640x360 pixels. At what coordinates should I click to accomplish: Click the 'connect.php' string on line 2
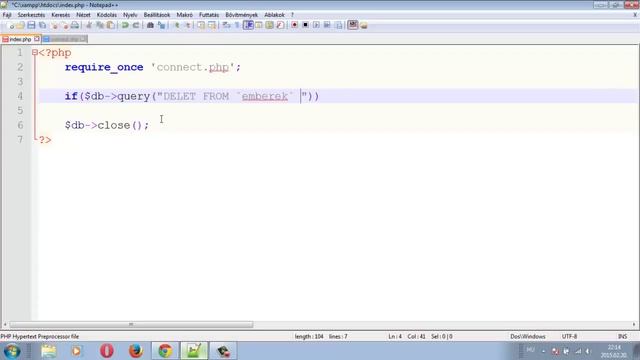[x=192, y=67]
